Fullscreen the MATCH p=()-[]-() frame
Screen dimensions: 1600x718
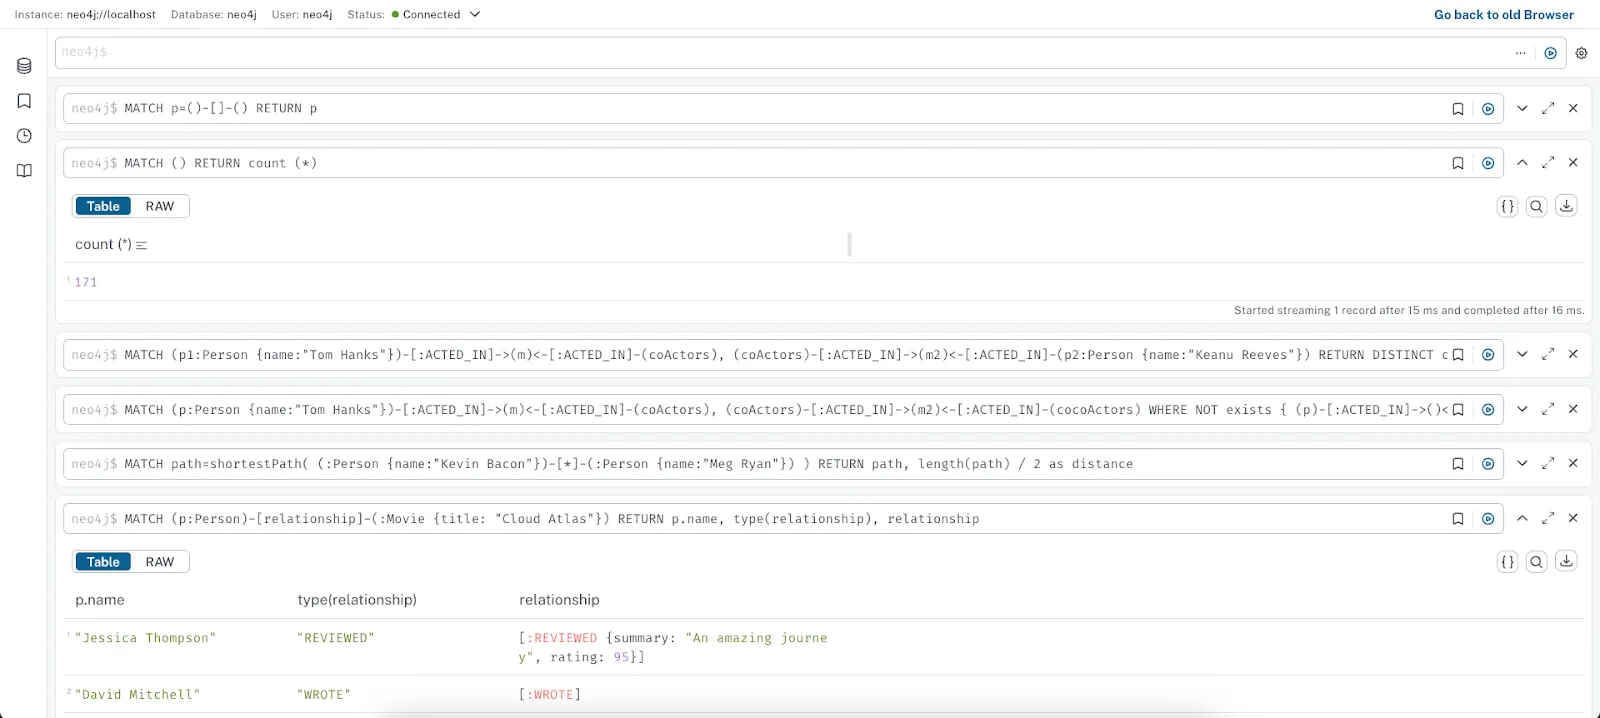coord(1548,108)
